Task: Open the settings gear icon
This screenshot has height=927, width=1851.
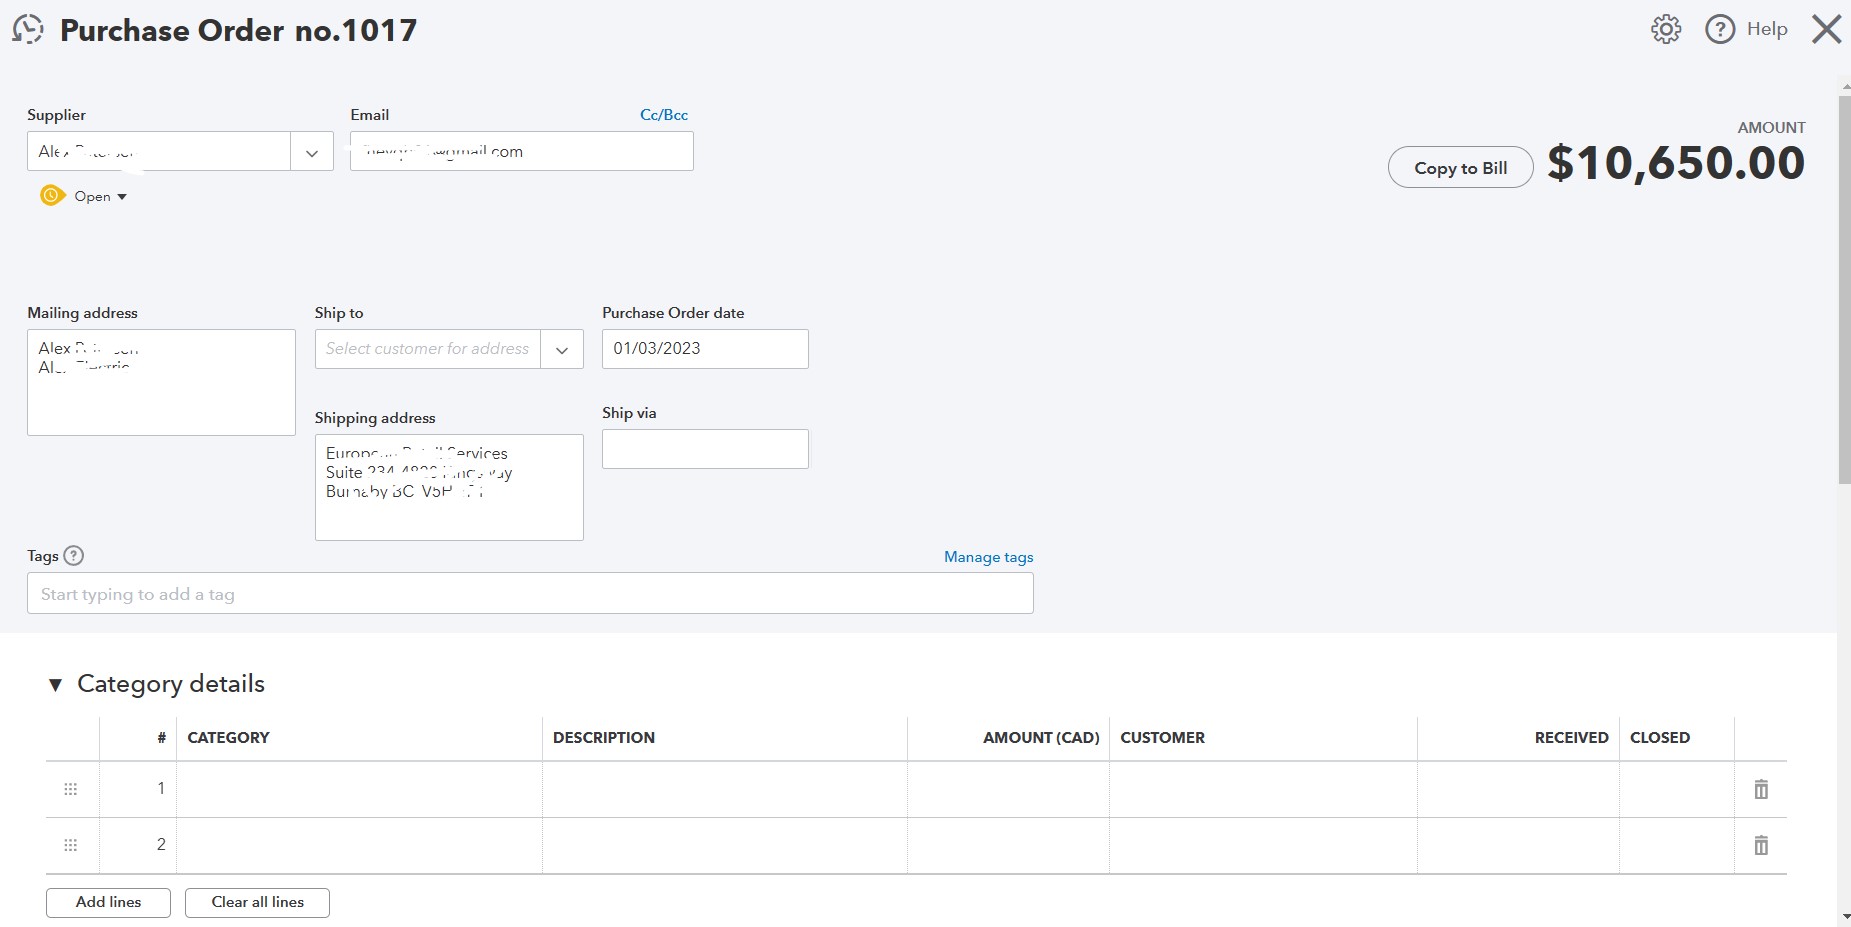Action: (x=1666, y=29)
